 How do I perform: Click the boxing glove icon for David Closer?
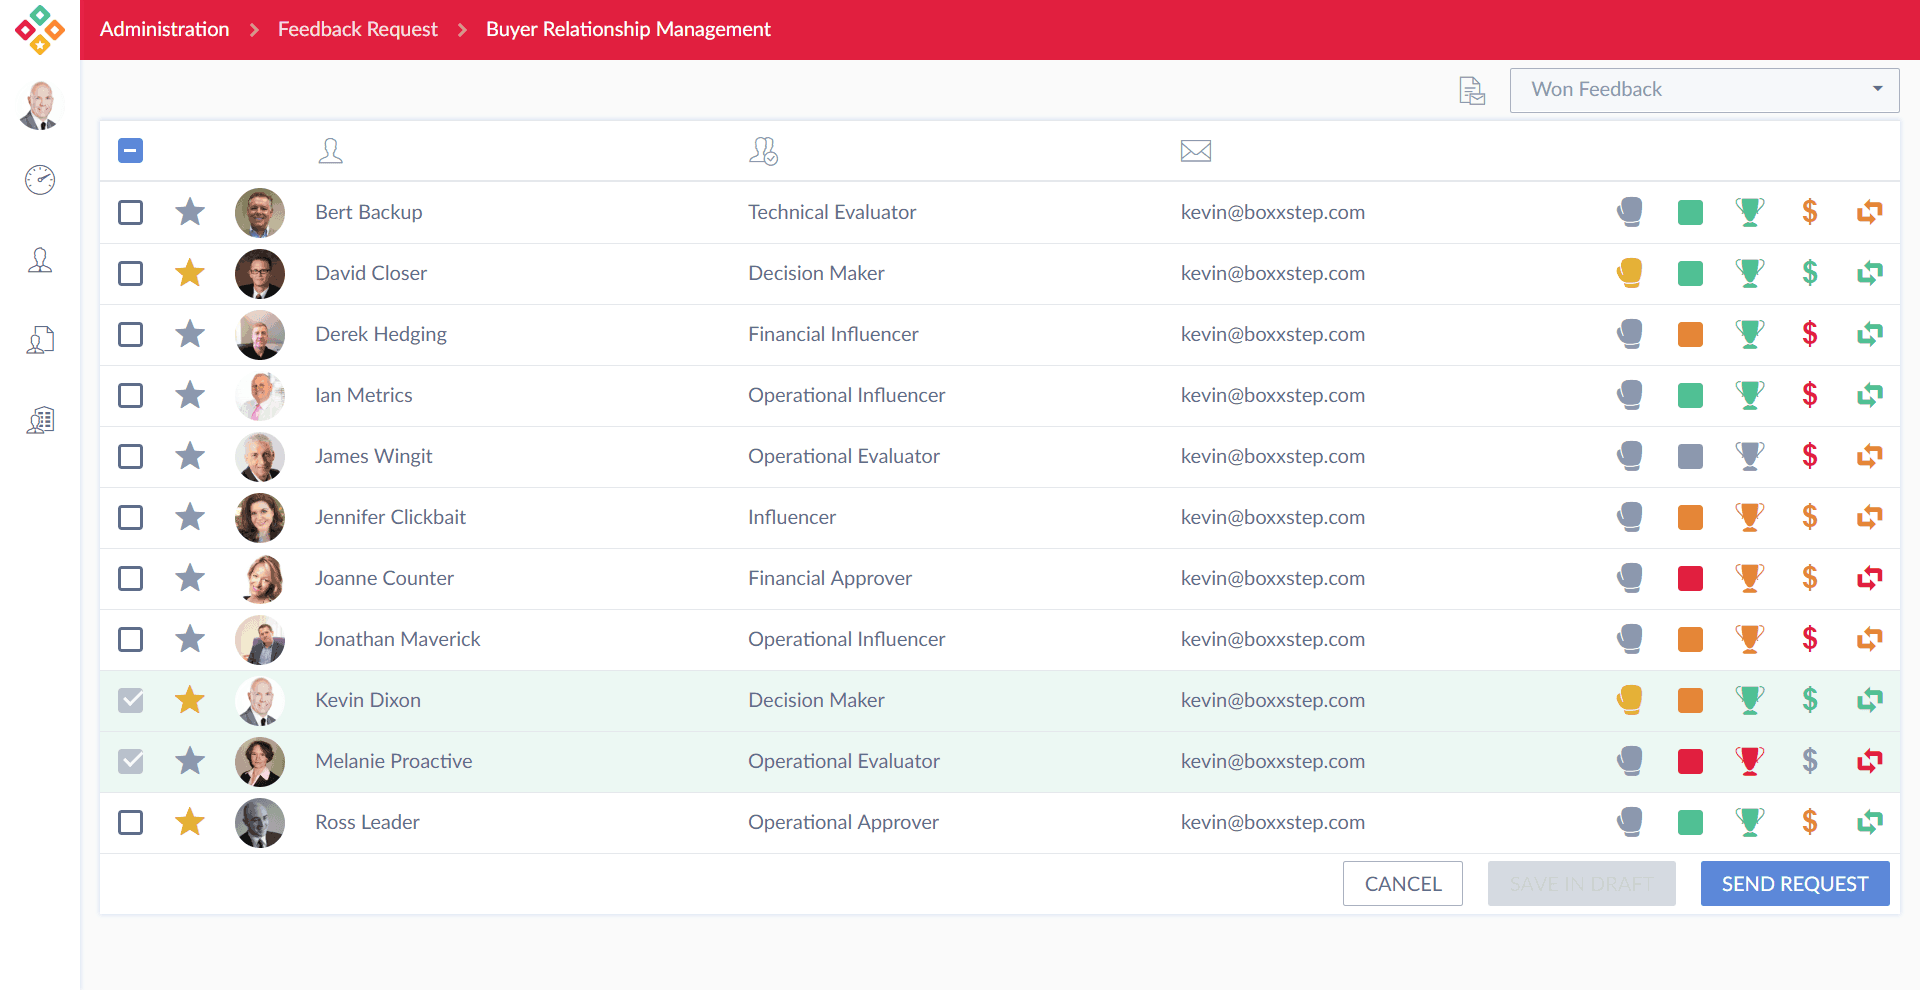(1630, 273)
